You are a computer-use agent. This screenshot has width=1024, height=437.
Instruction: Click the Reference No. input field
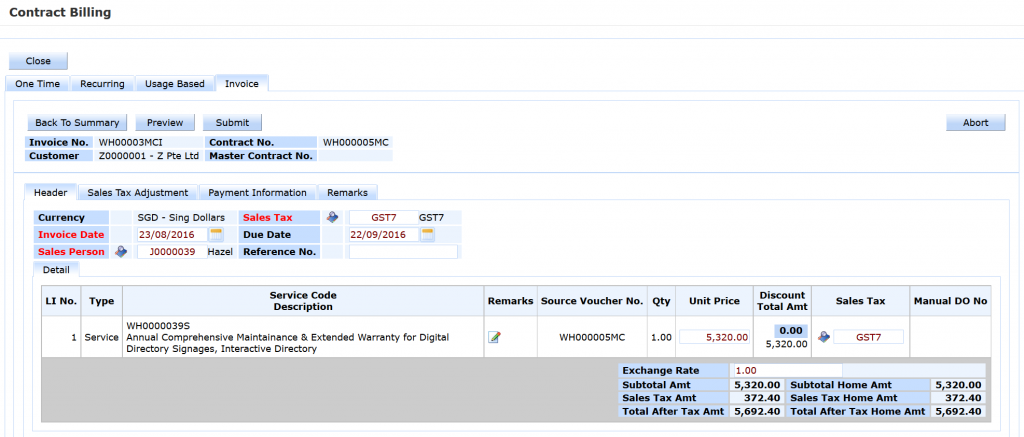pyautogui.click(x=402, y=252)
